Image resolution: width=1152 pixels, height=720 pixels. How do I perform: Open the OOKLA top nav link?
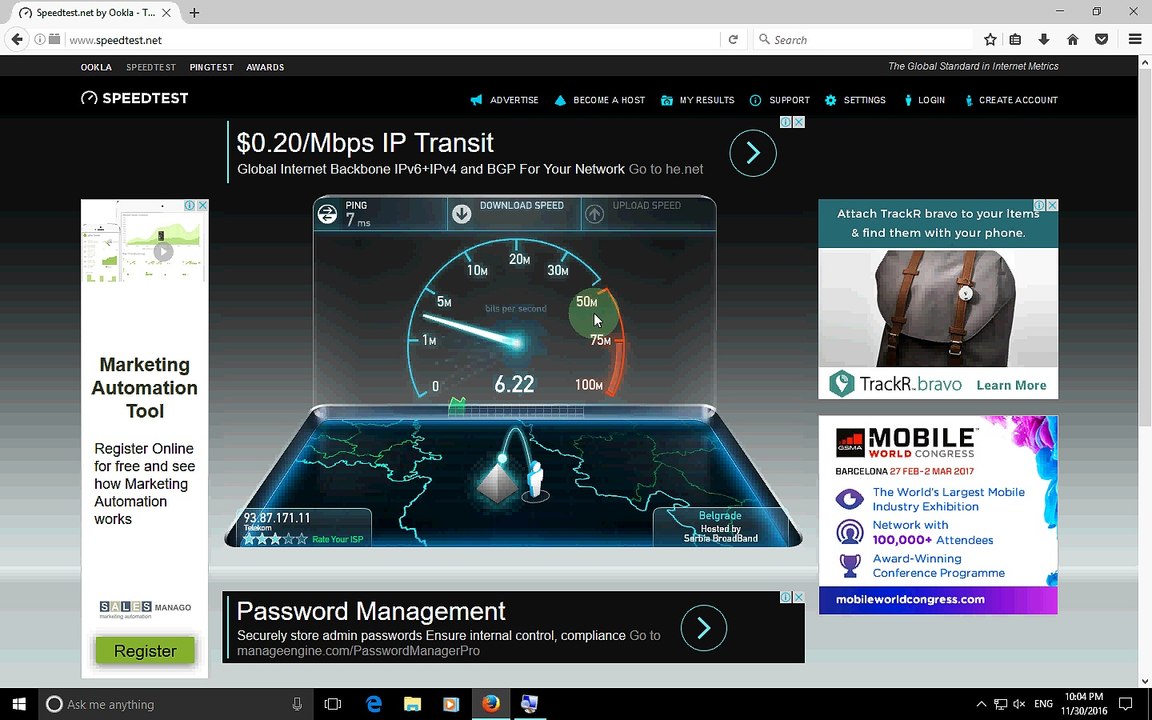click(x=96, y=67)
